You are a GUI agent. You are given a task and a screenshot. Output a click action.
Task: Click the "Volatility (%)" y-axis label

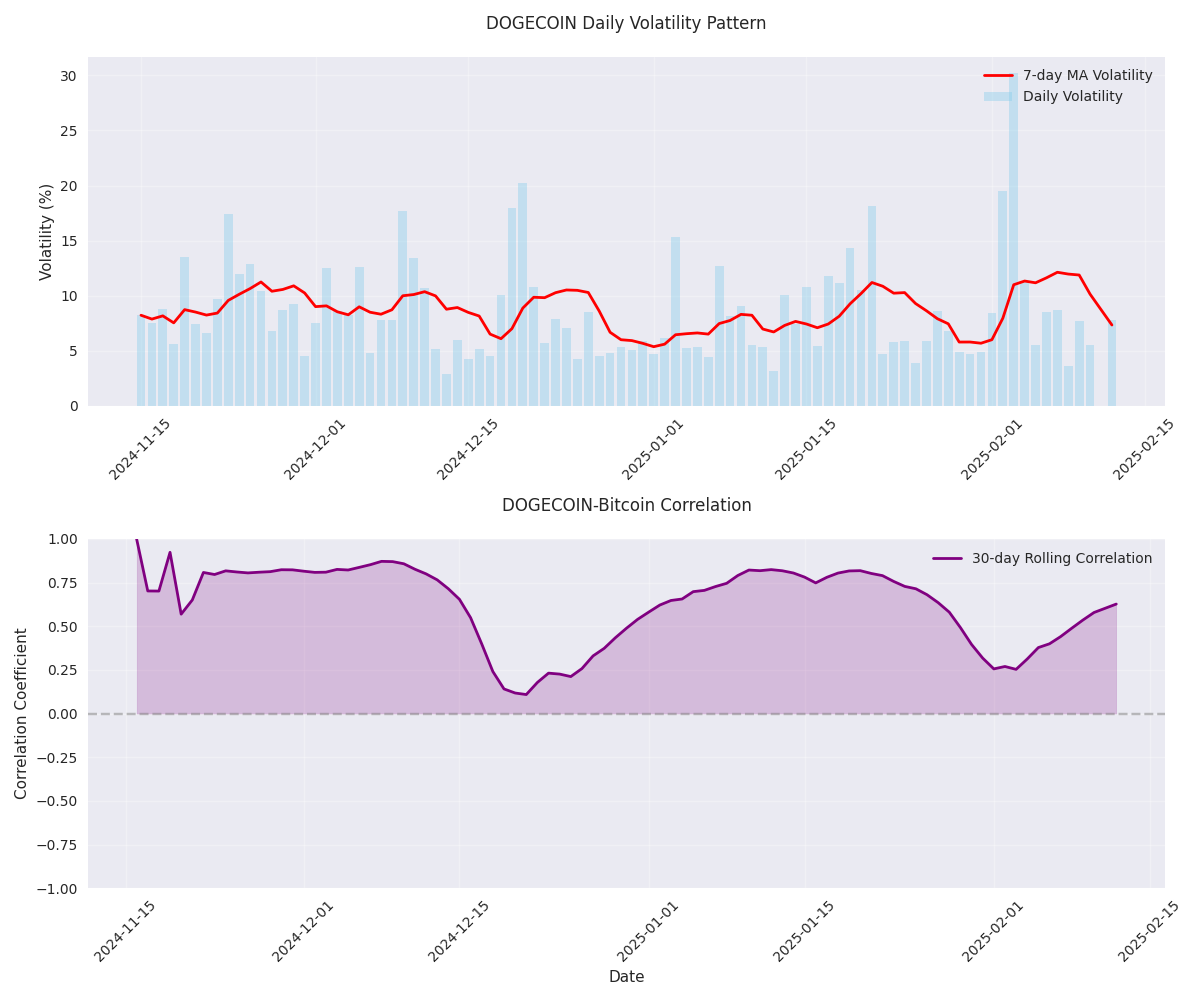tap(46, 232)
